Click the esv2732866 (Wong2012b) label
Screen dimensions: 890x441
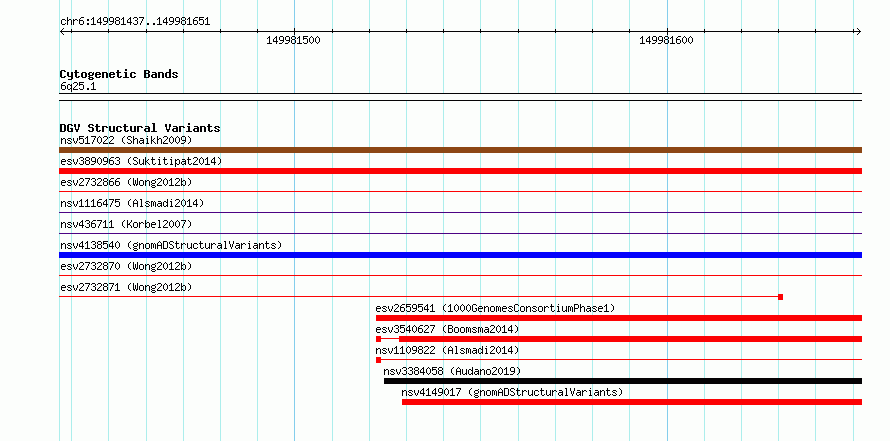(x=126, y=182)
